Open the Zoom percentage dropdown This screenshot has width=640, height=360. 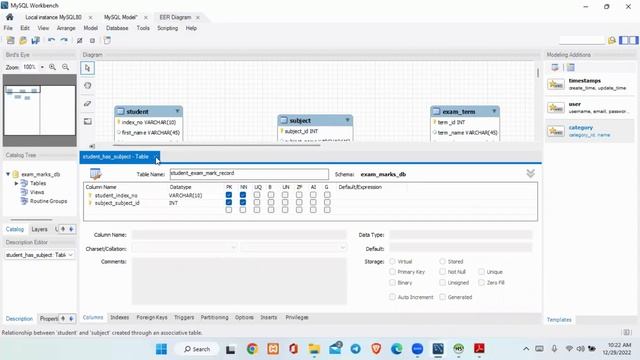(x=42, y=67)
